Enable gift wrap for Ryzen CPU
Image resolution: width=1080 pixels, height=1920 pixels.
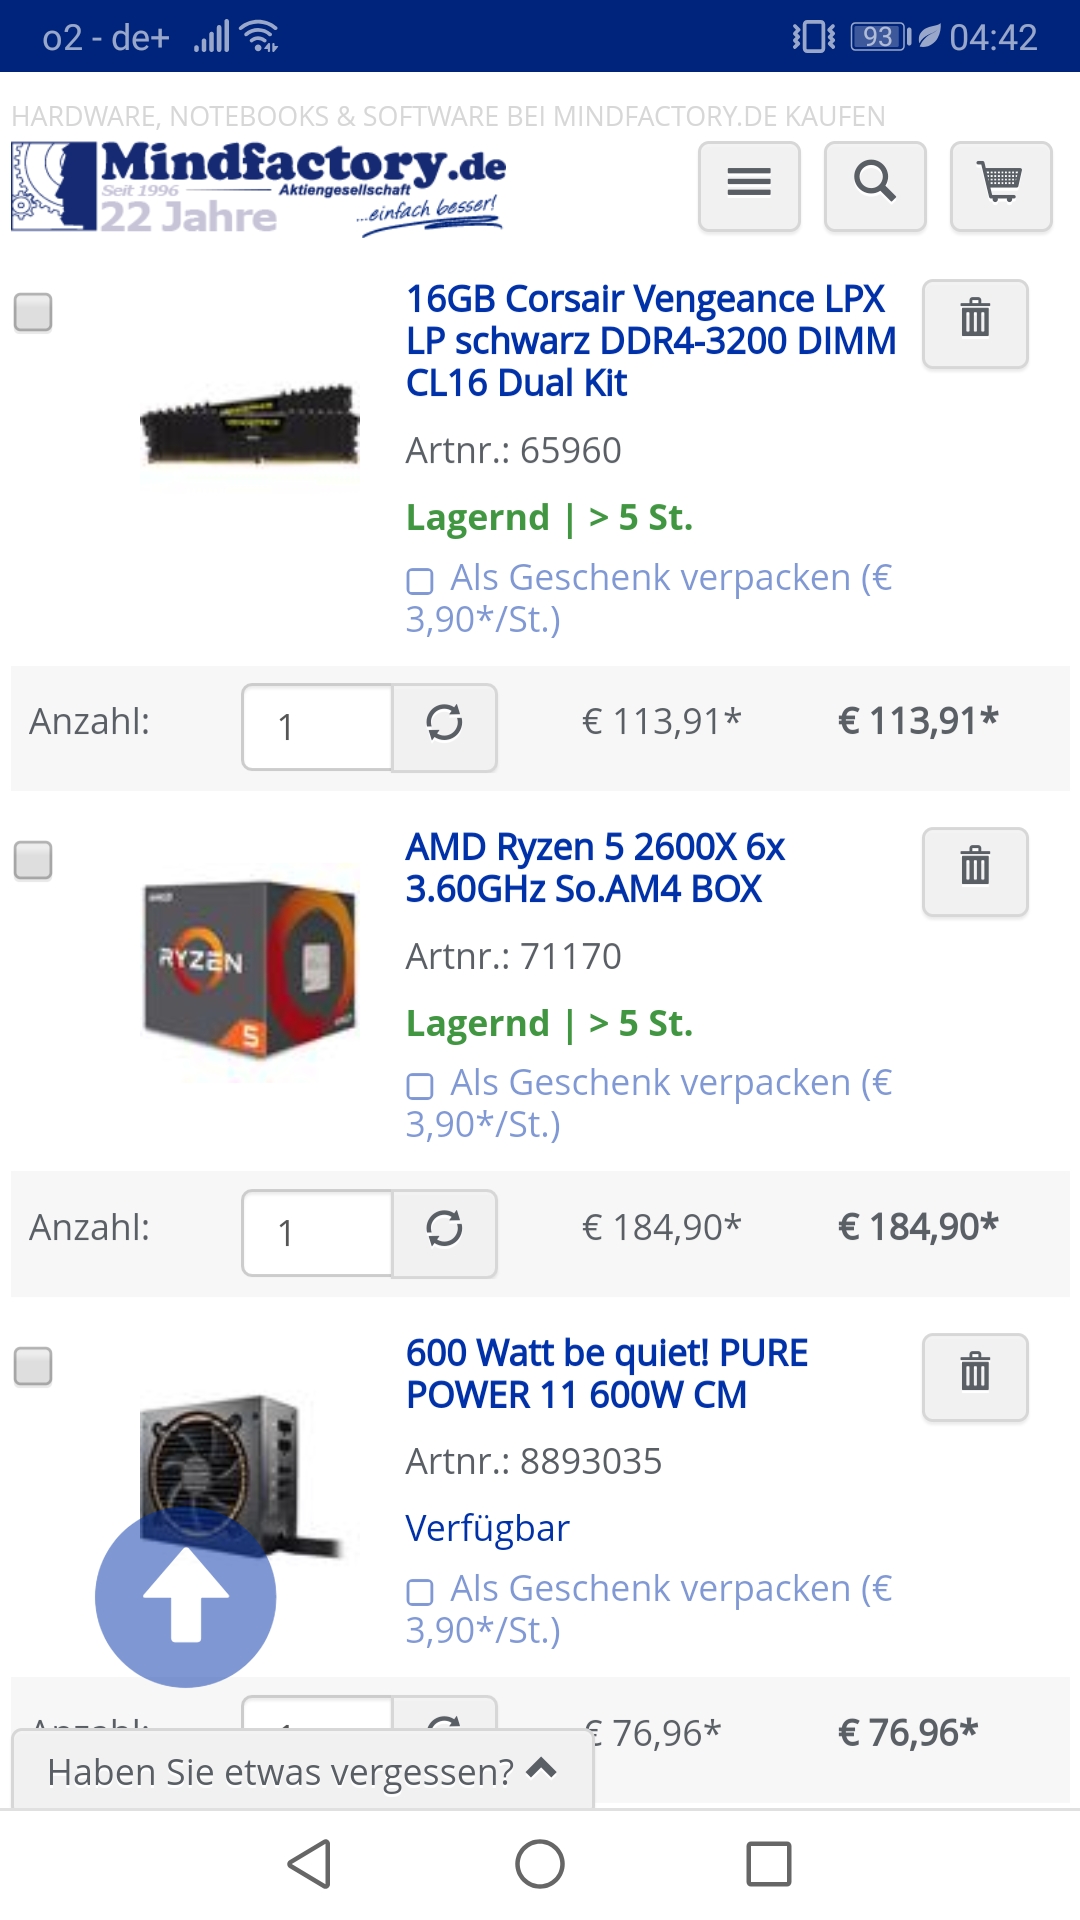(420, 1086)
